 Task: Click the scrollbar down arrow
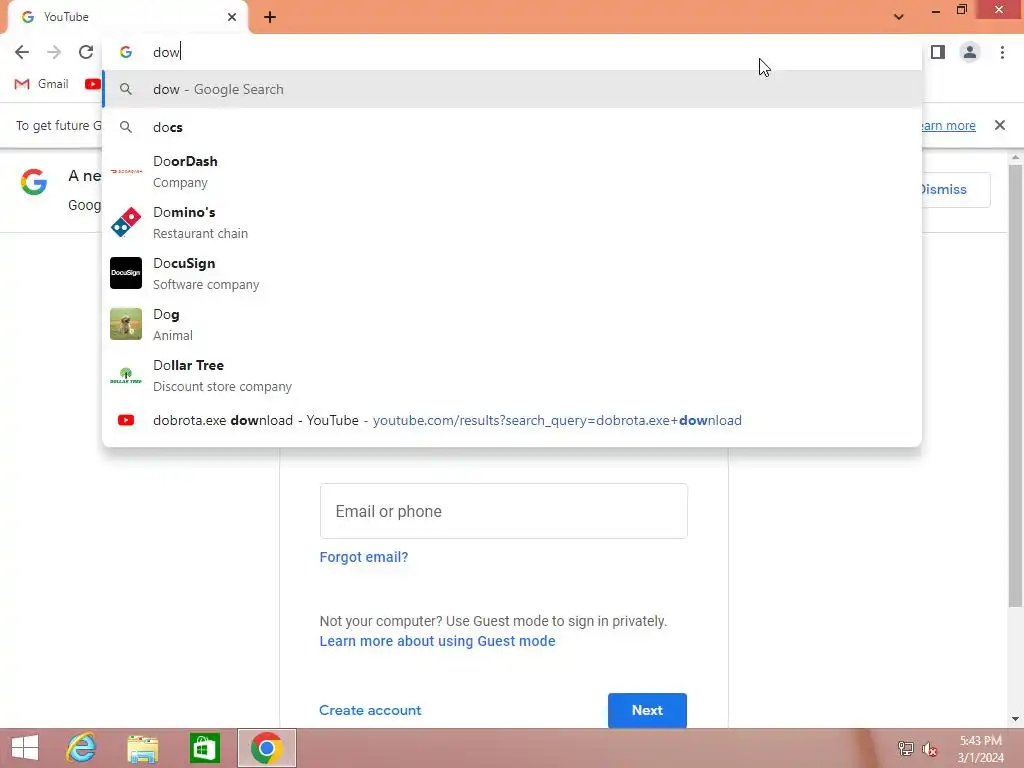pos(1016,719)
